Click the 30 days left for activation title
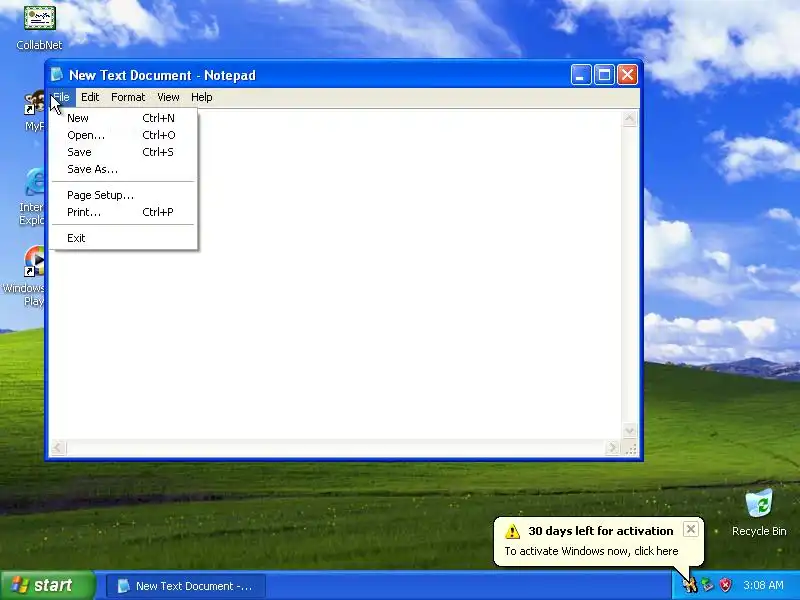This screenshot has height=600, width=800. click(601, 531)
